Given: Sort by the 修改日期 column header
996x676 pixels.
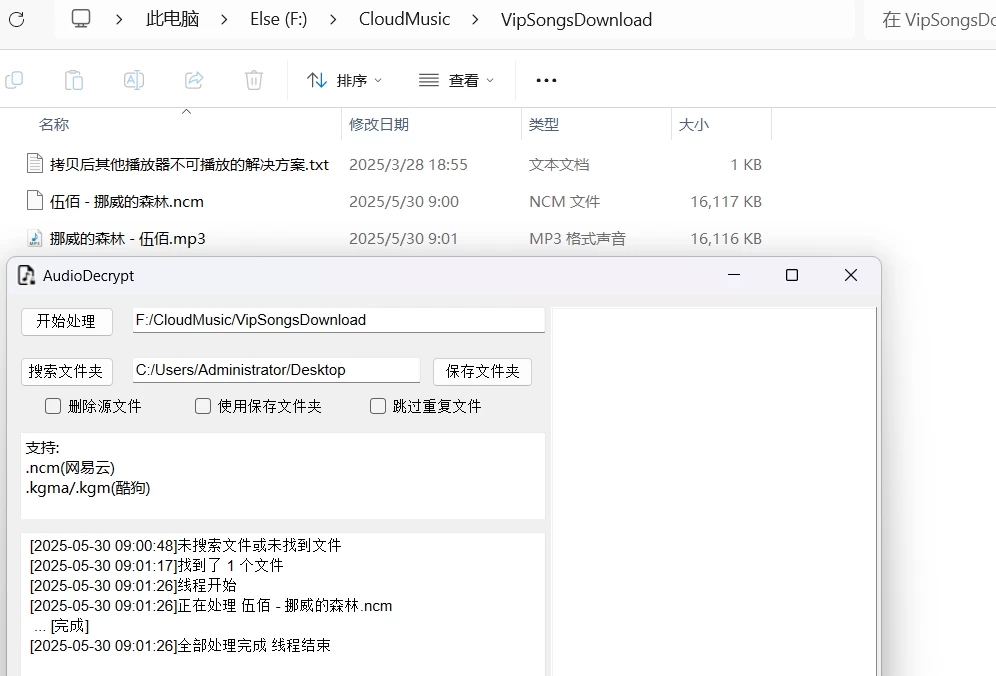Looking at the screenshot, I should pyautogui.click(x=379, y=125).
